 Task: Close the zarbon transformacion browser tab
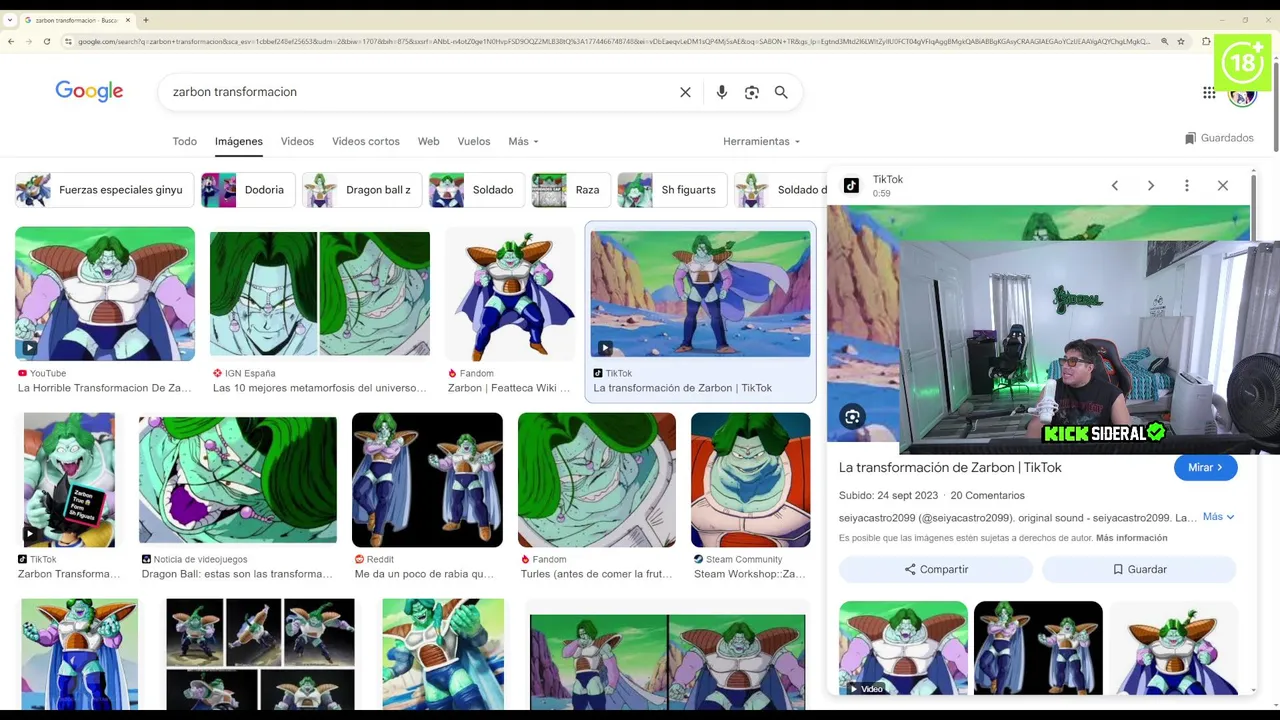(128, 20)
